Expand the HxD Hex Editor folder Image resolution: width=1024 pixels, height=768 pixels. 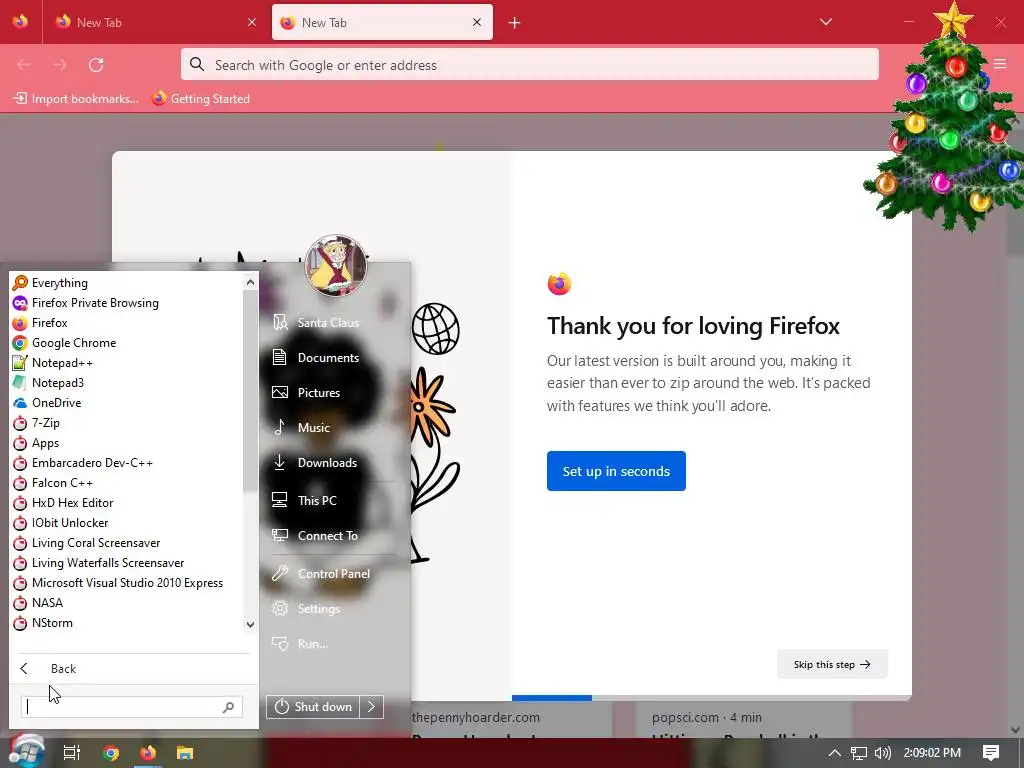tap(127, 503)
